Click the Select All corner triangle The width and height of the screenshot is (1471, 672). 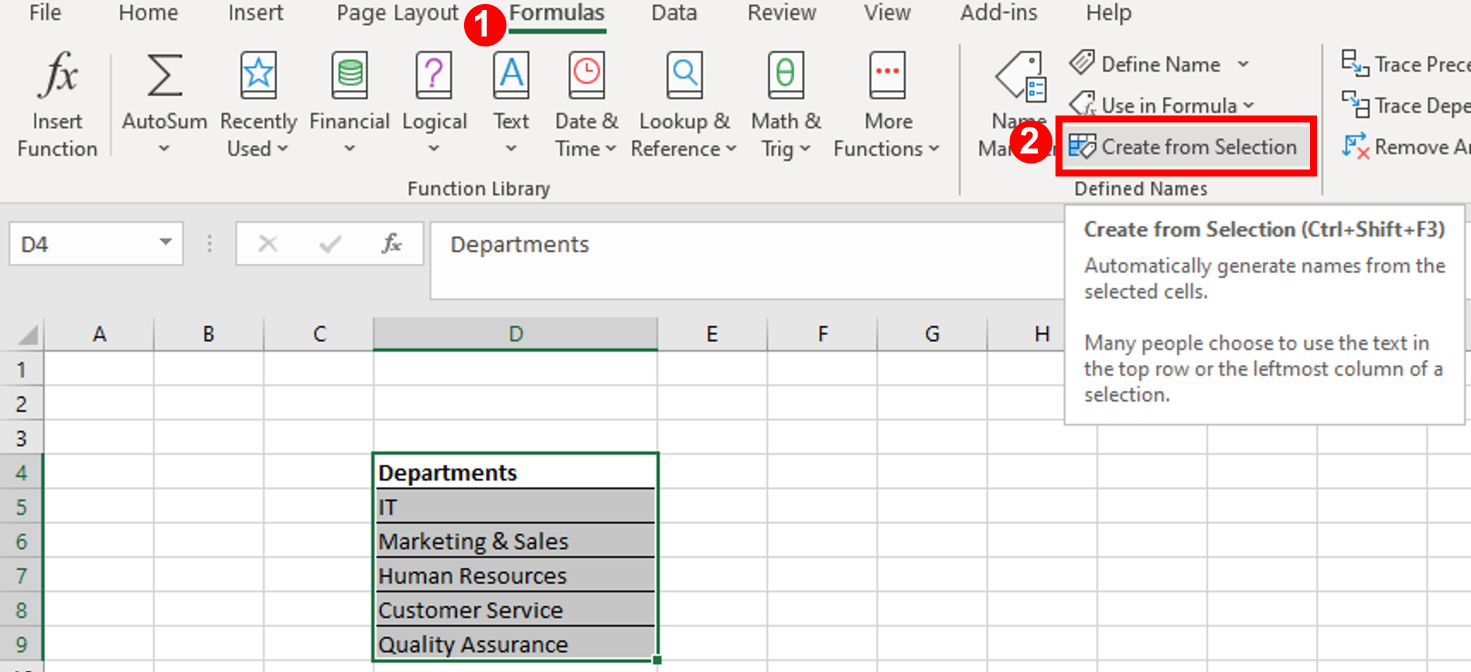click(28, 335)
